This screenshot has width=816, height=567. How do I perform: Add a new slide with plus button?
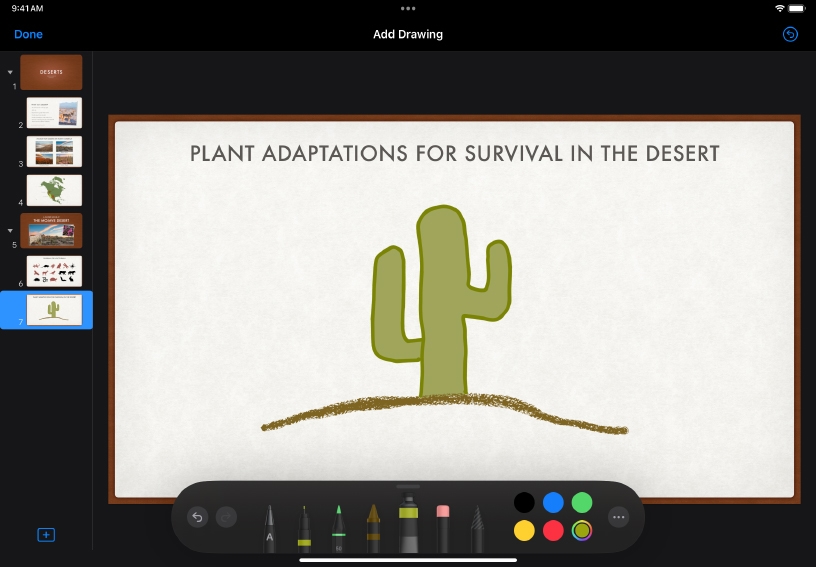click(x=46, y=535)
